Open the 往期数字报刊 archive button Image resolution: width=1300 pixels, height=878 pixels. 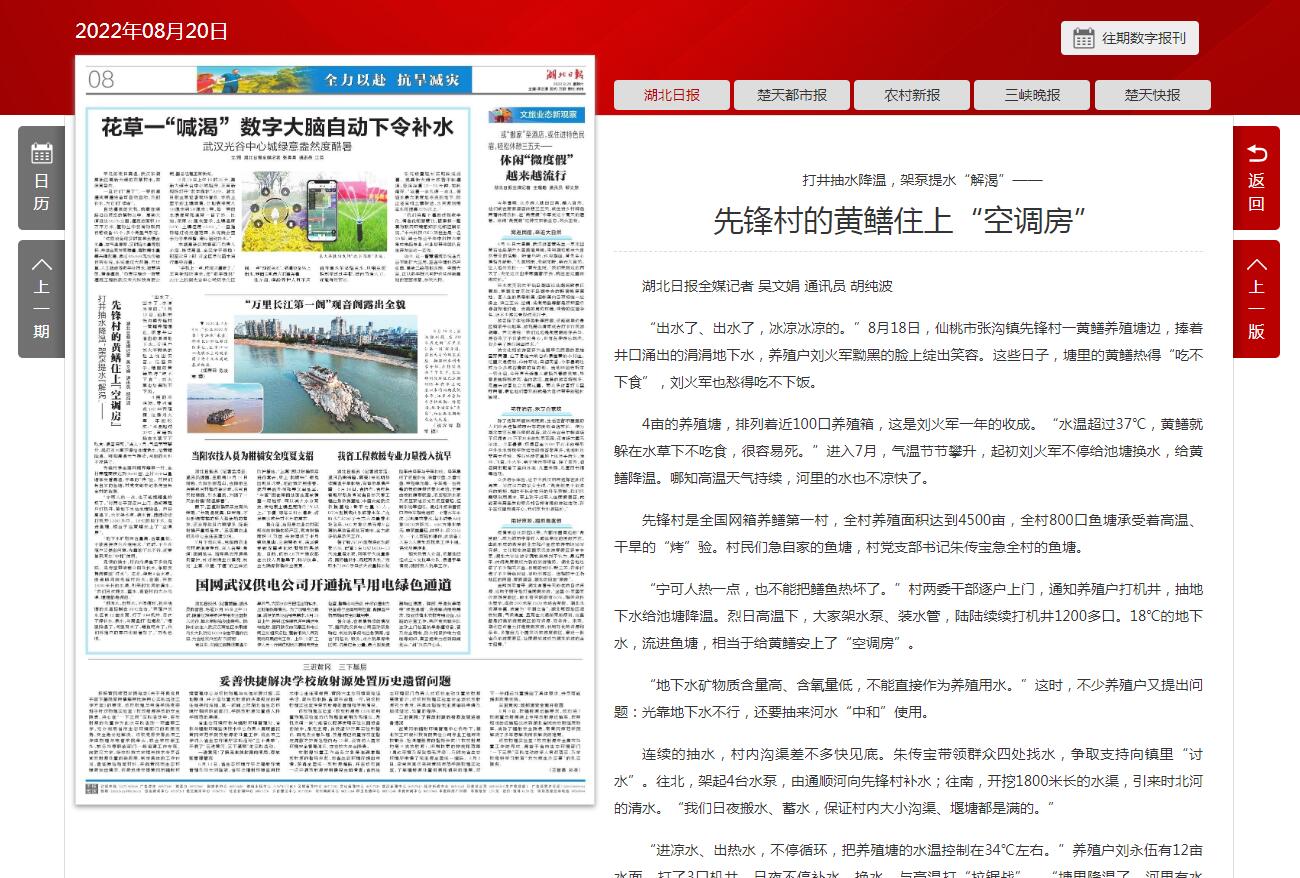pyautogui.click(x=1129, y=38)
